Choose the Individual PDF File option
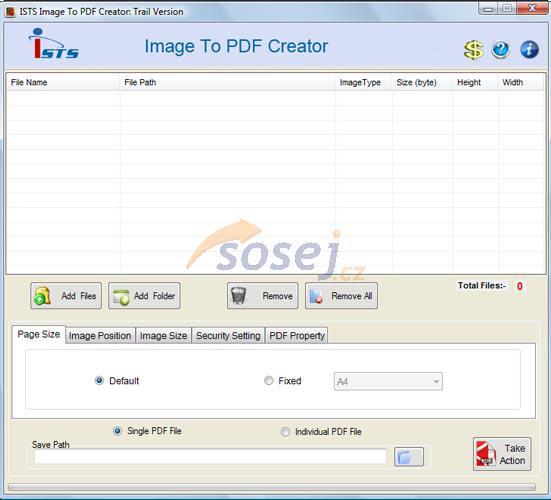 click(x=285, y=431)
